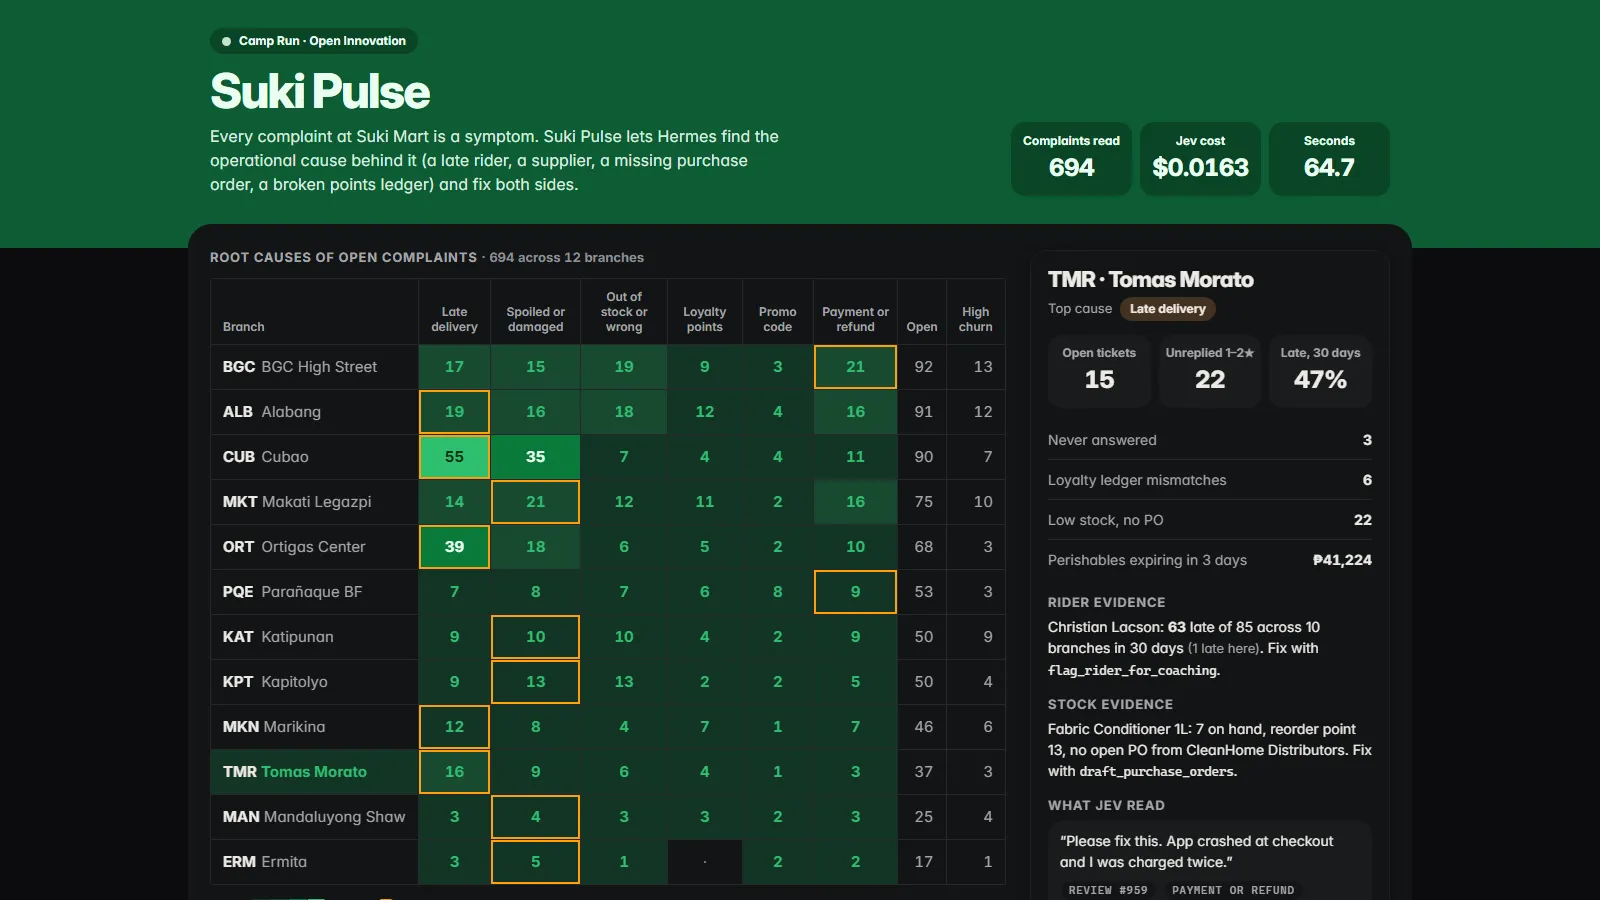Click the Late, 30 days 47% tile
This screenshot has height=900, width=1600.
coord(1320,371)
